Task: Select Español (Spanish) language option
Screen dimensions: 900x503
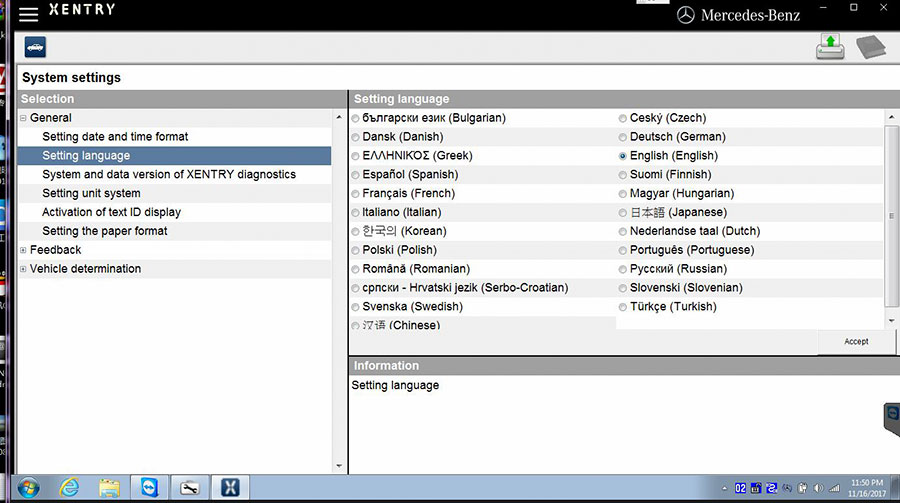Action: 356,175
